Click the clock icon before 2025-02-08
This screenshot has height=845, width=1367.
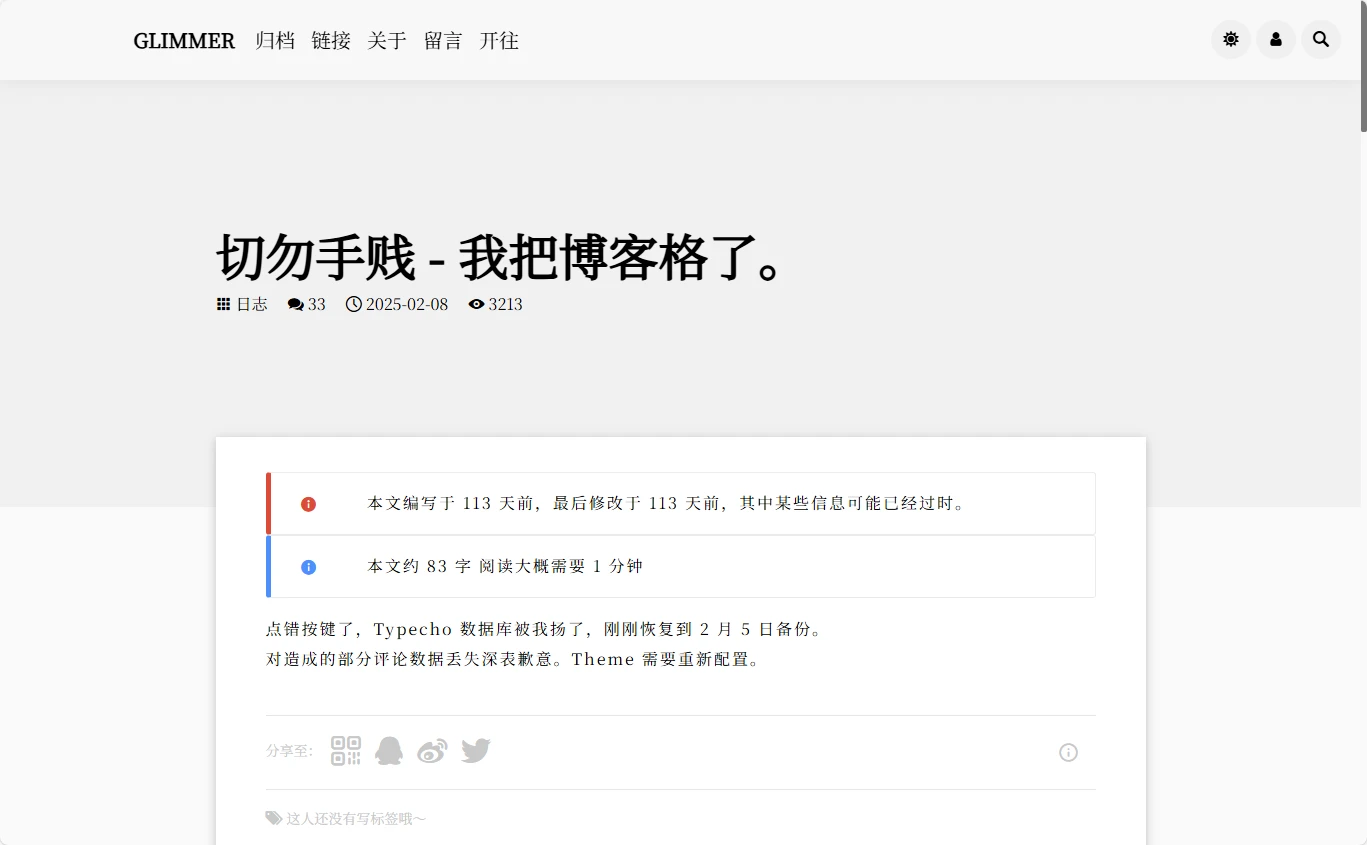(354, 304)
